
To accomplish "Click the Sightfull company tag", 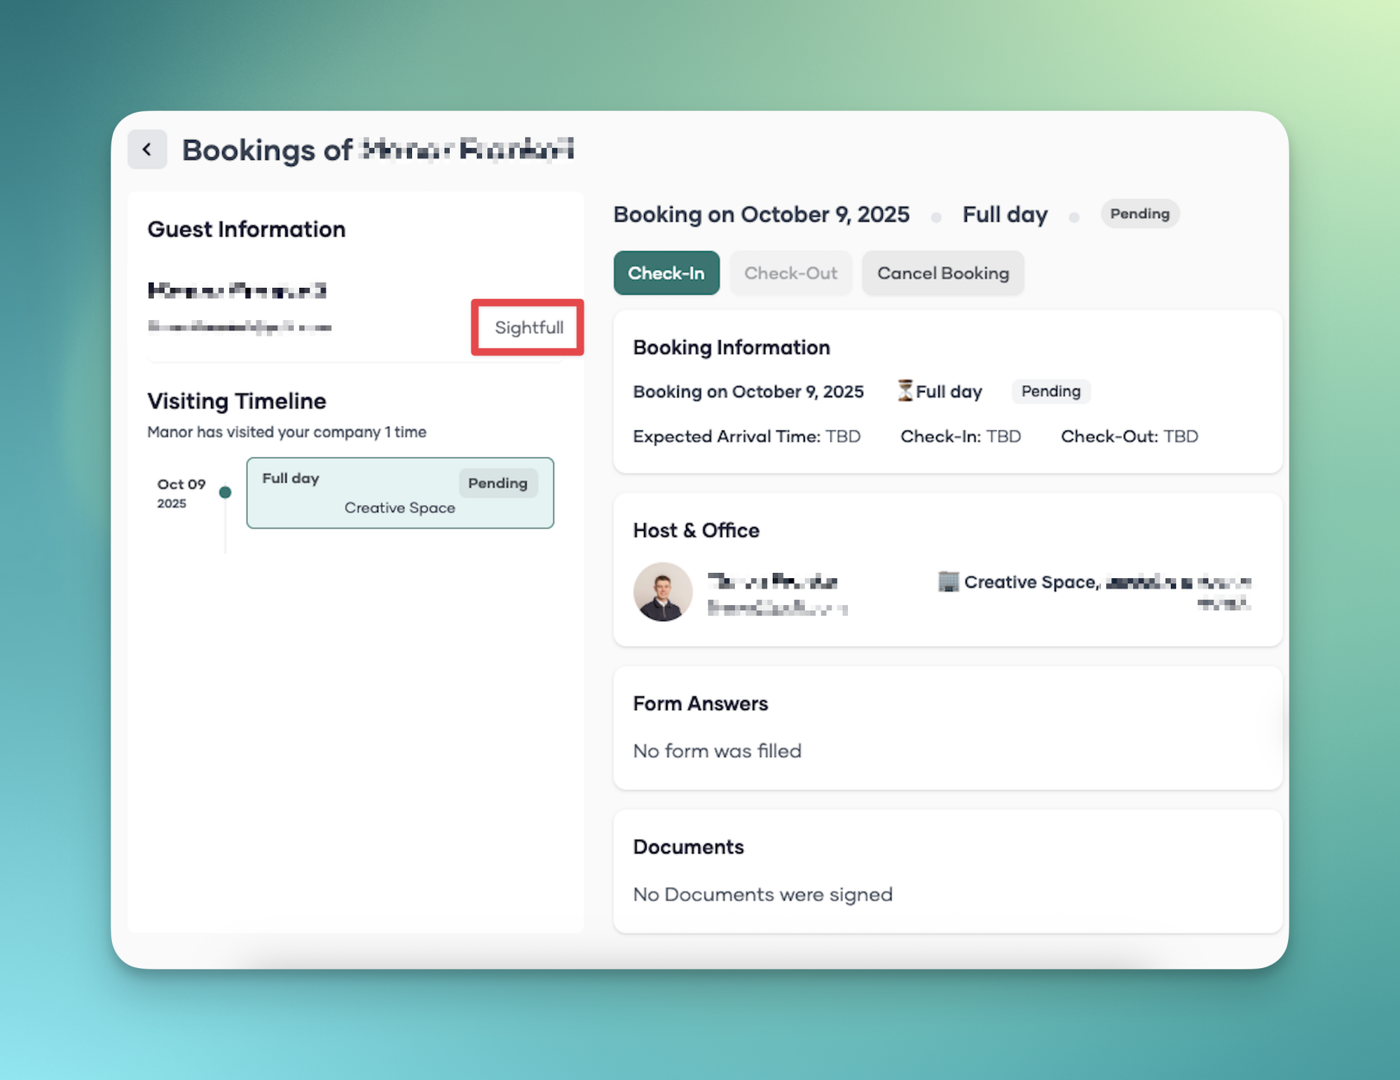I will [528, 327].
